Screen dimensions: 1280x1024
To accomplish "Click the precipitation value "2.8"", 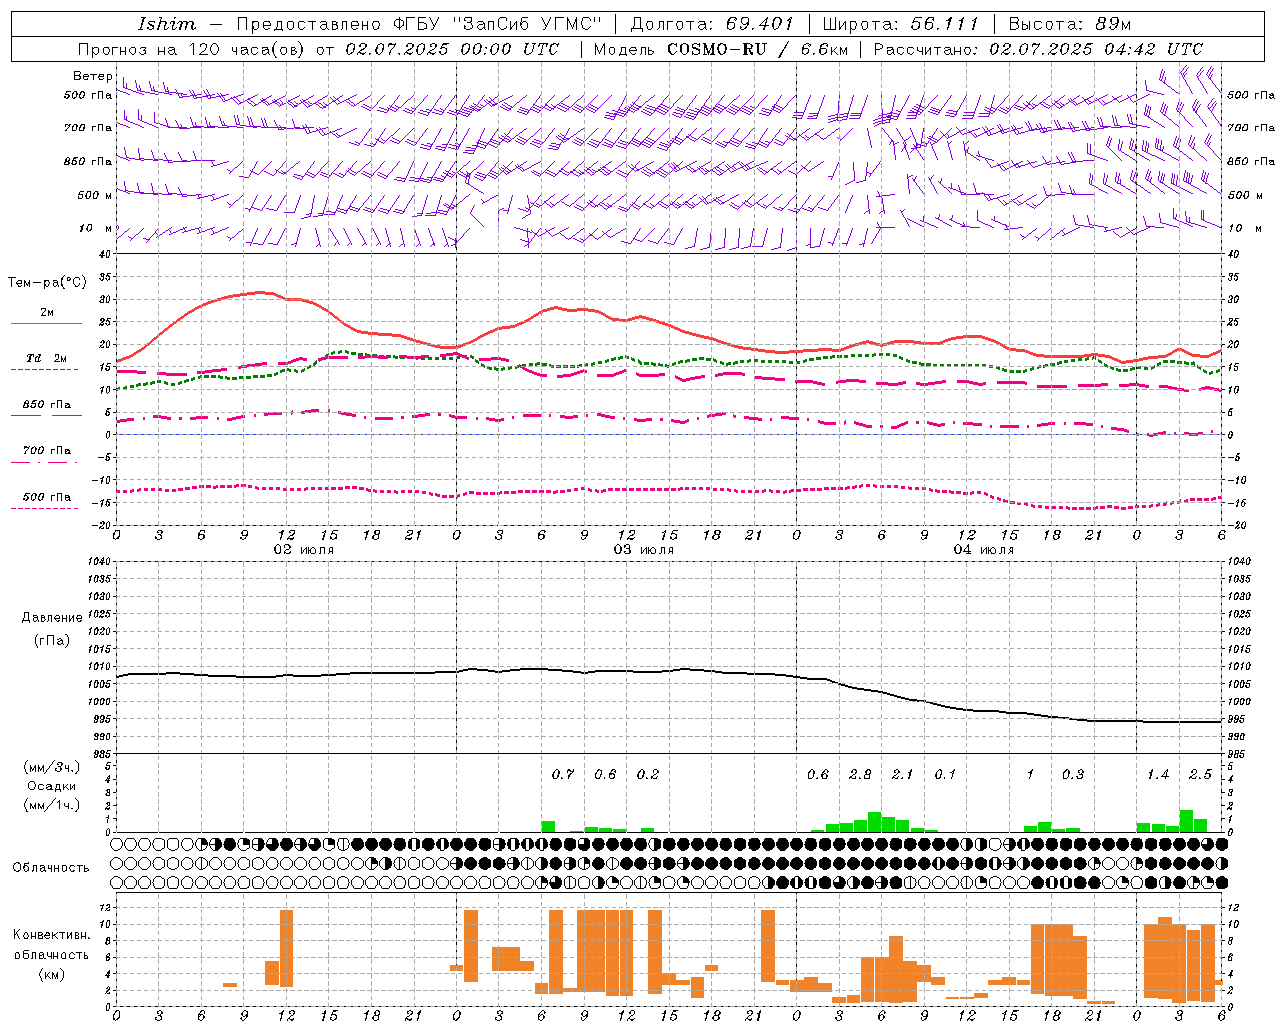I will pyautogui.click(x=860, y=774).
